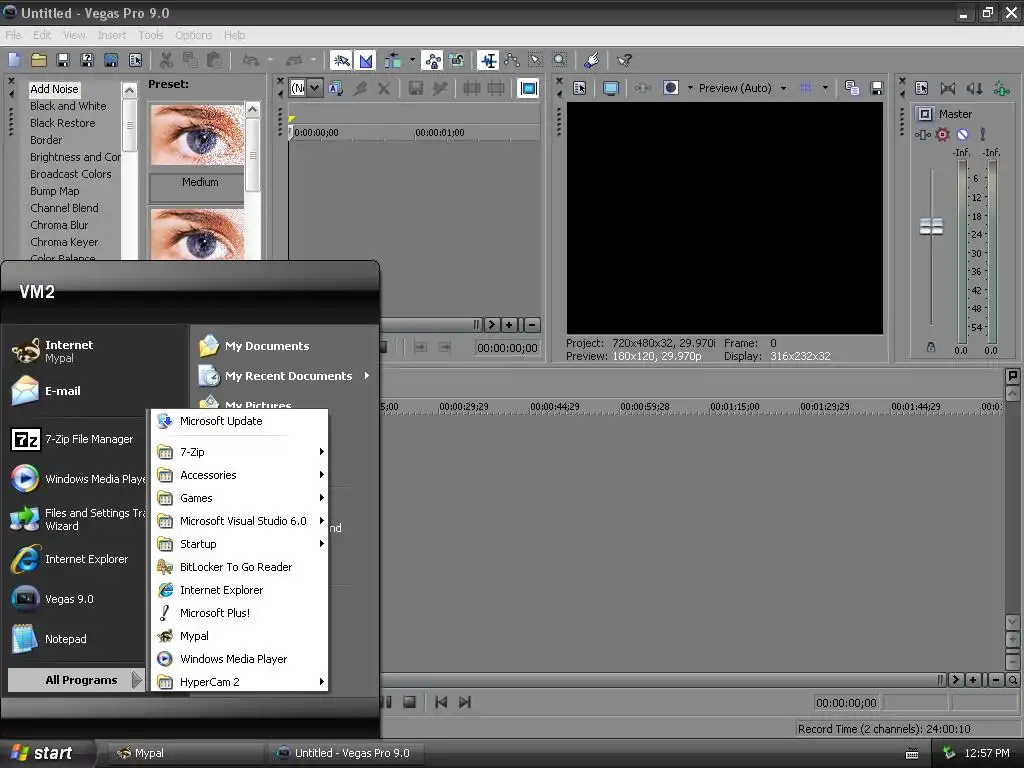Click the Save project floppy icon
The width and height of the screenshot is (1024, 768).
pos(63,61)
